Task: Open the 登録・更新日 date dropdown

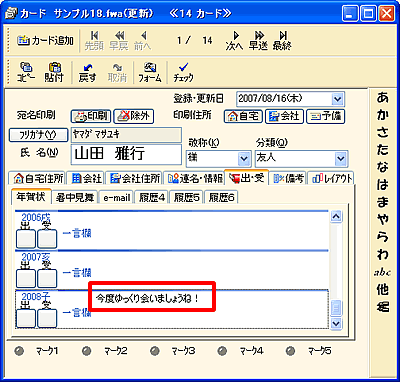Action: click(x=338, y=99)
